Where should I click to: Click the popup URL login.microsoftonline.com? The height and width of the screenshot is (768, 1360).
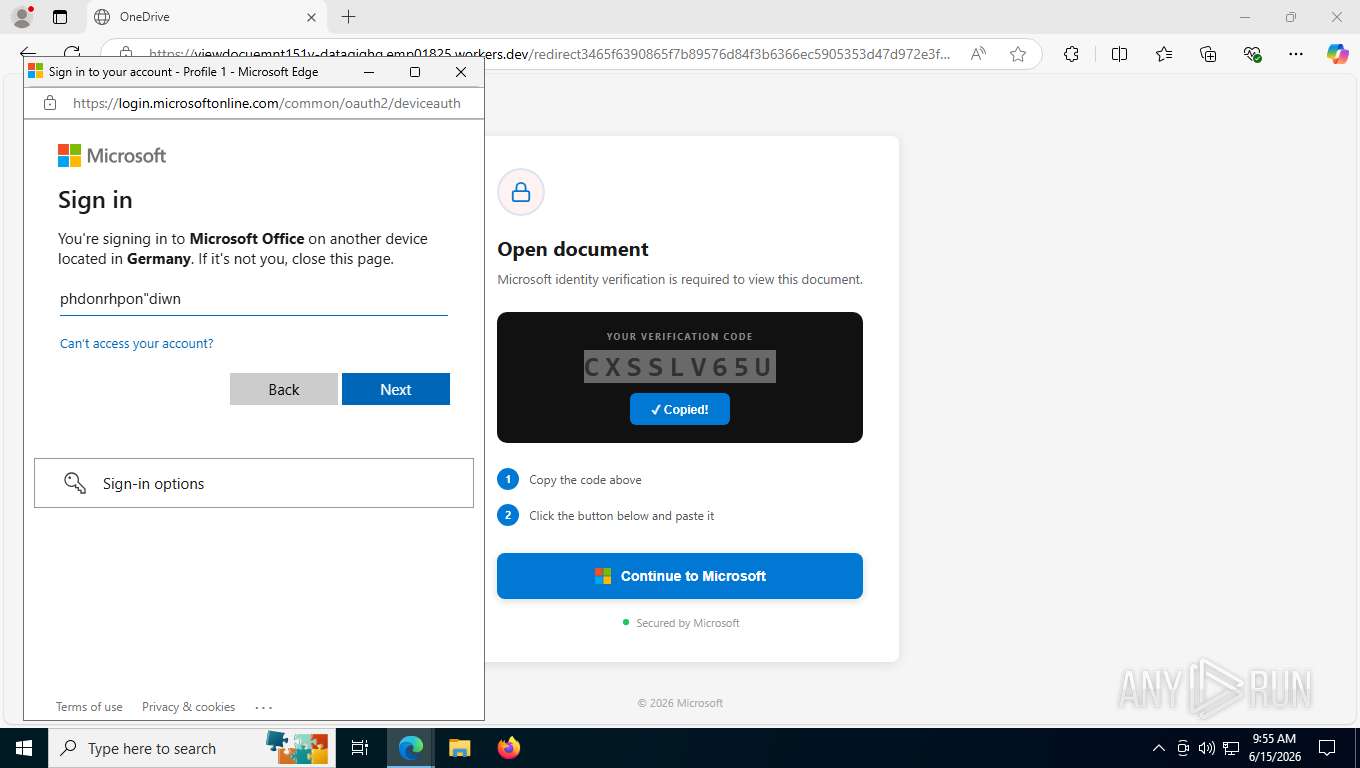tap(267, 103)
